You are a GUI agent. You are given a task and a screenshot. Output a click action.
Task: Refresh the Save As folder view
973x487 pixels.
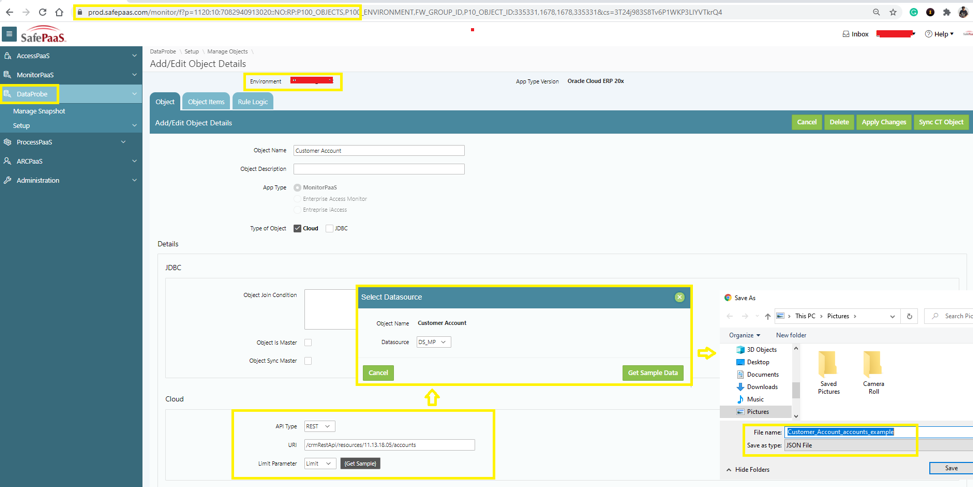(x=909, y=316)
